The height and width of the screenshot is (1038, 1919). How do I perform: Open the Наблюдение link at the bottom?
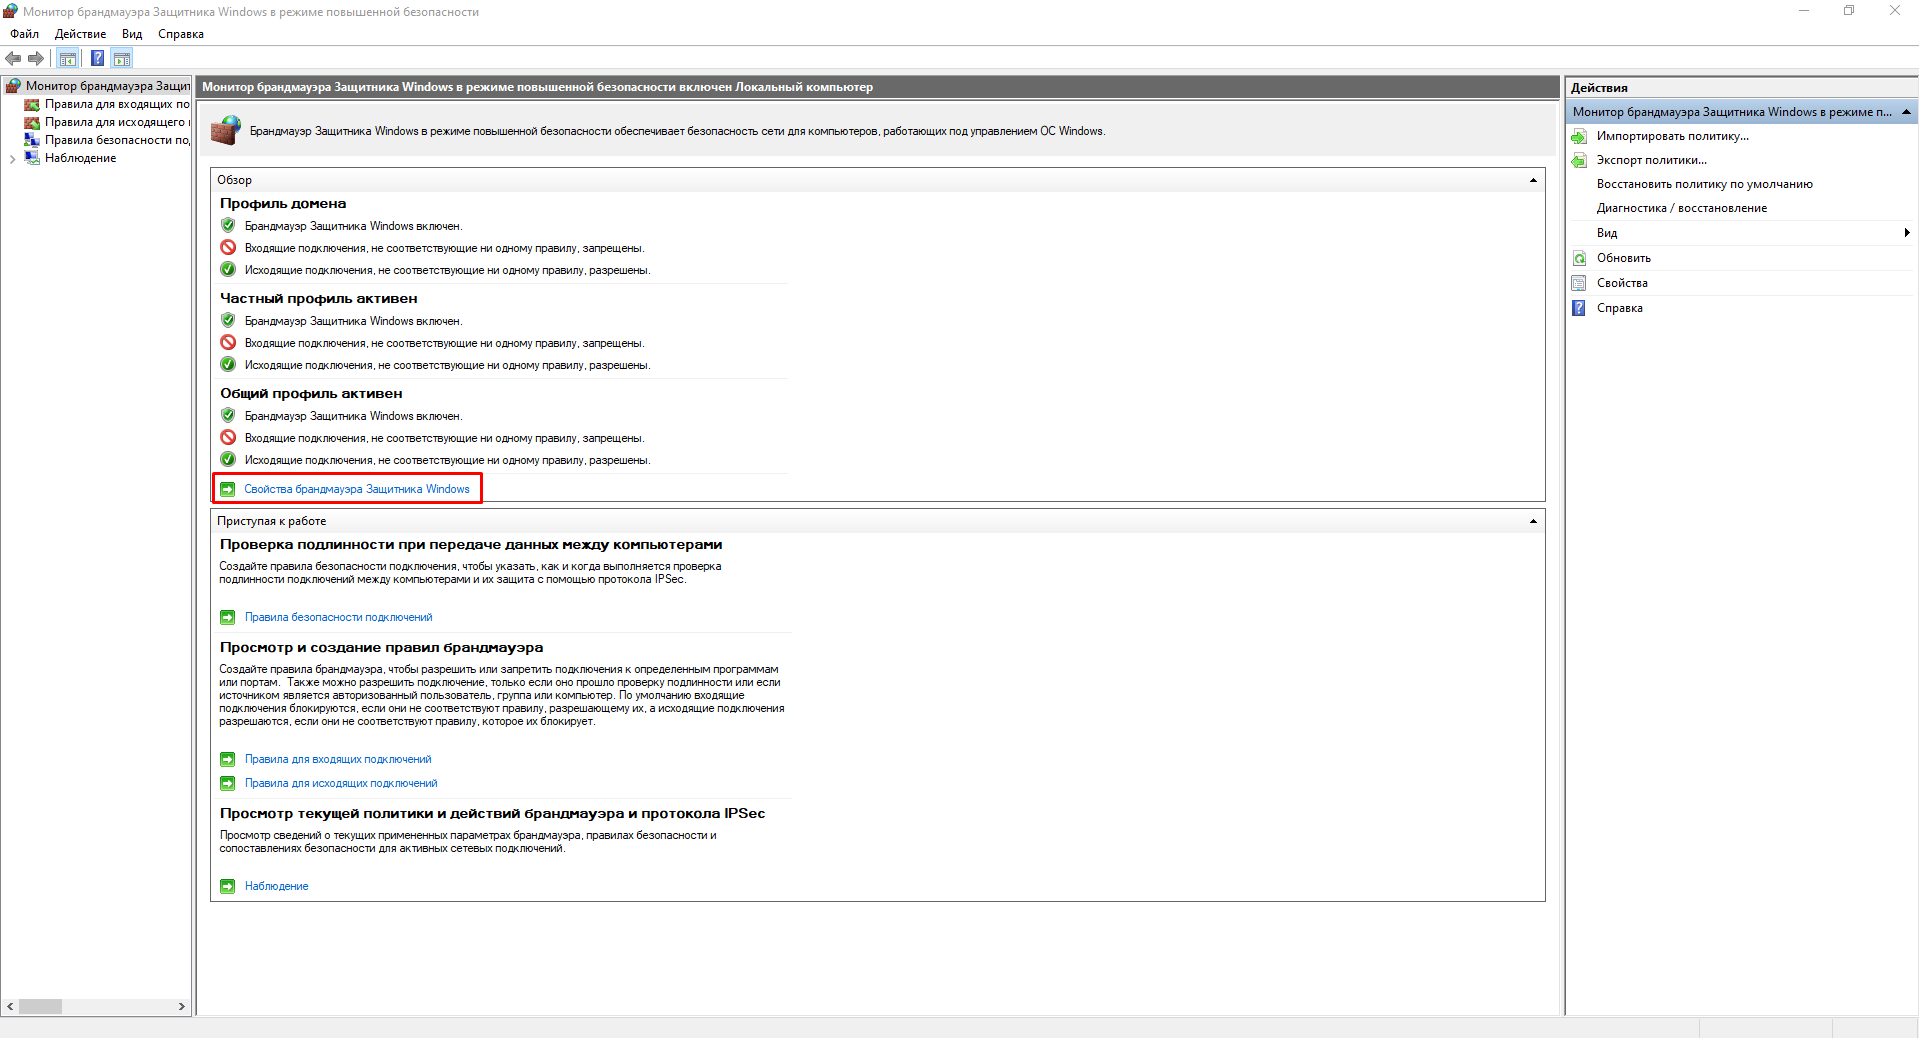[277, 886]
